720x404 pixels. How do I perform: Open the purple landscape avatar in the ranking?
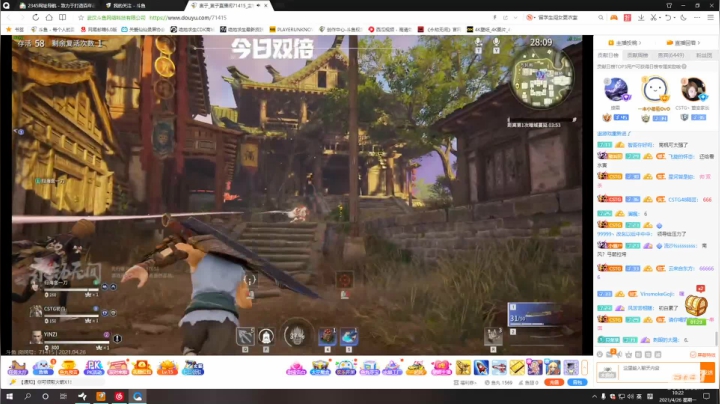coord(616,90)
